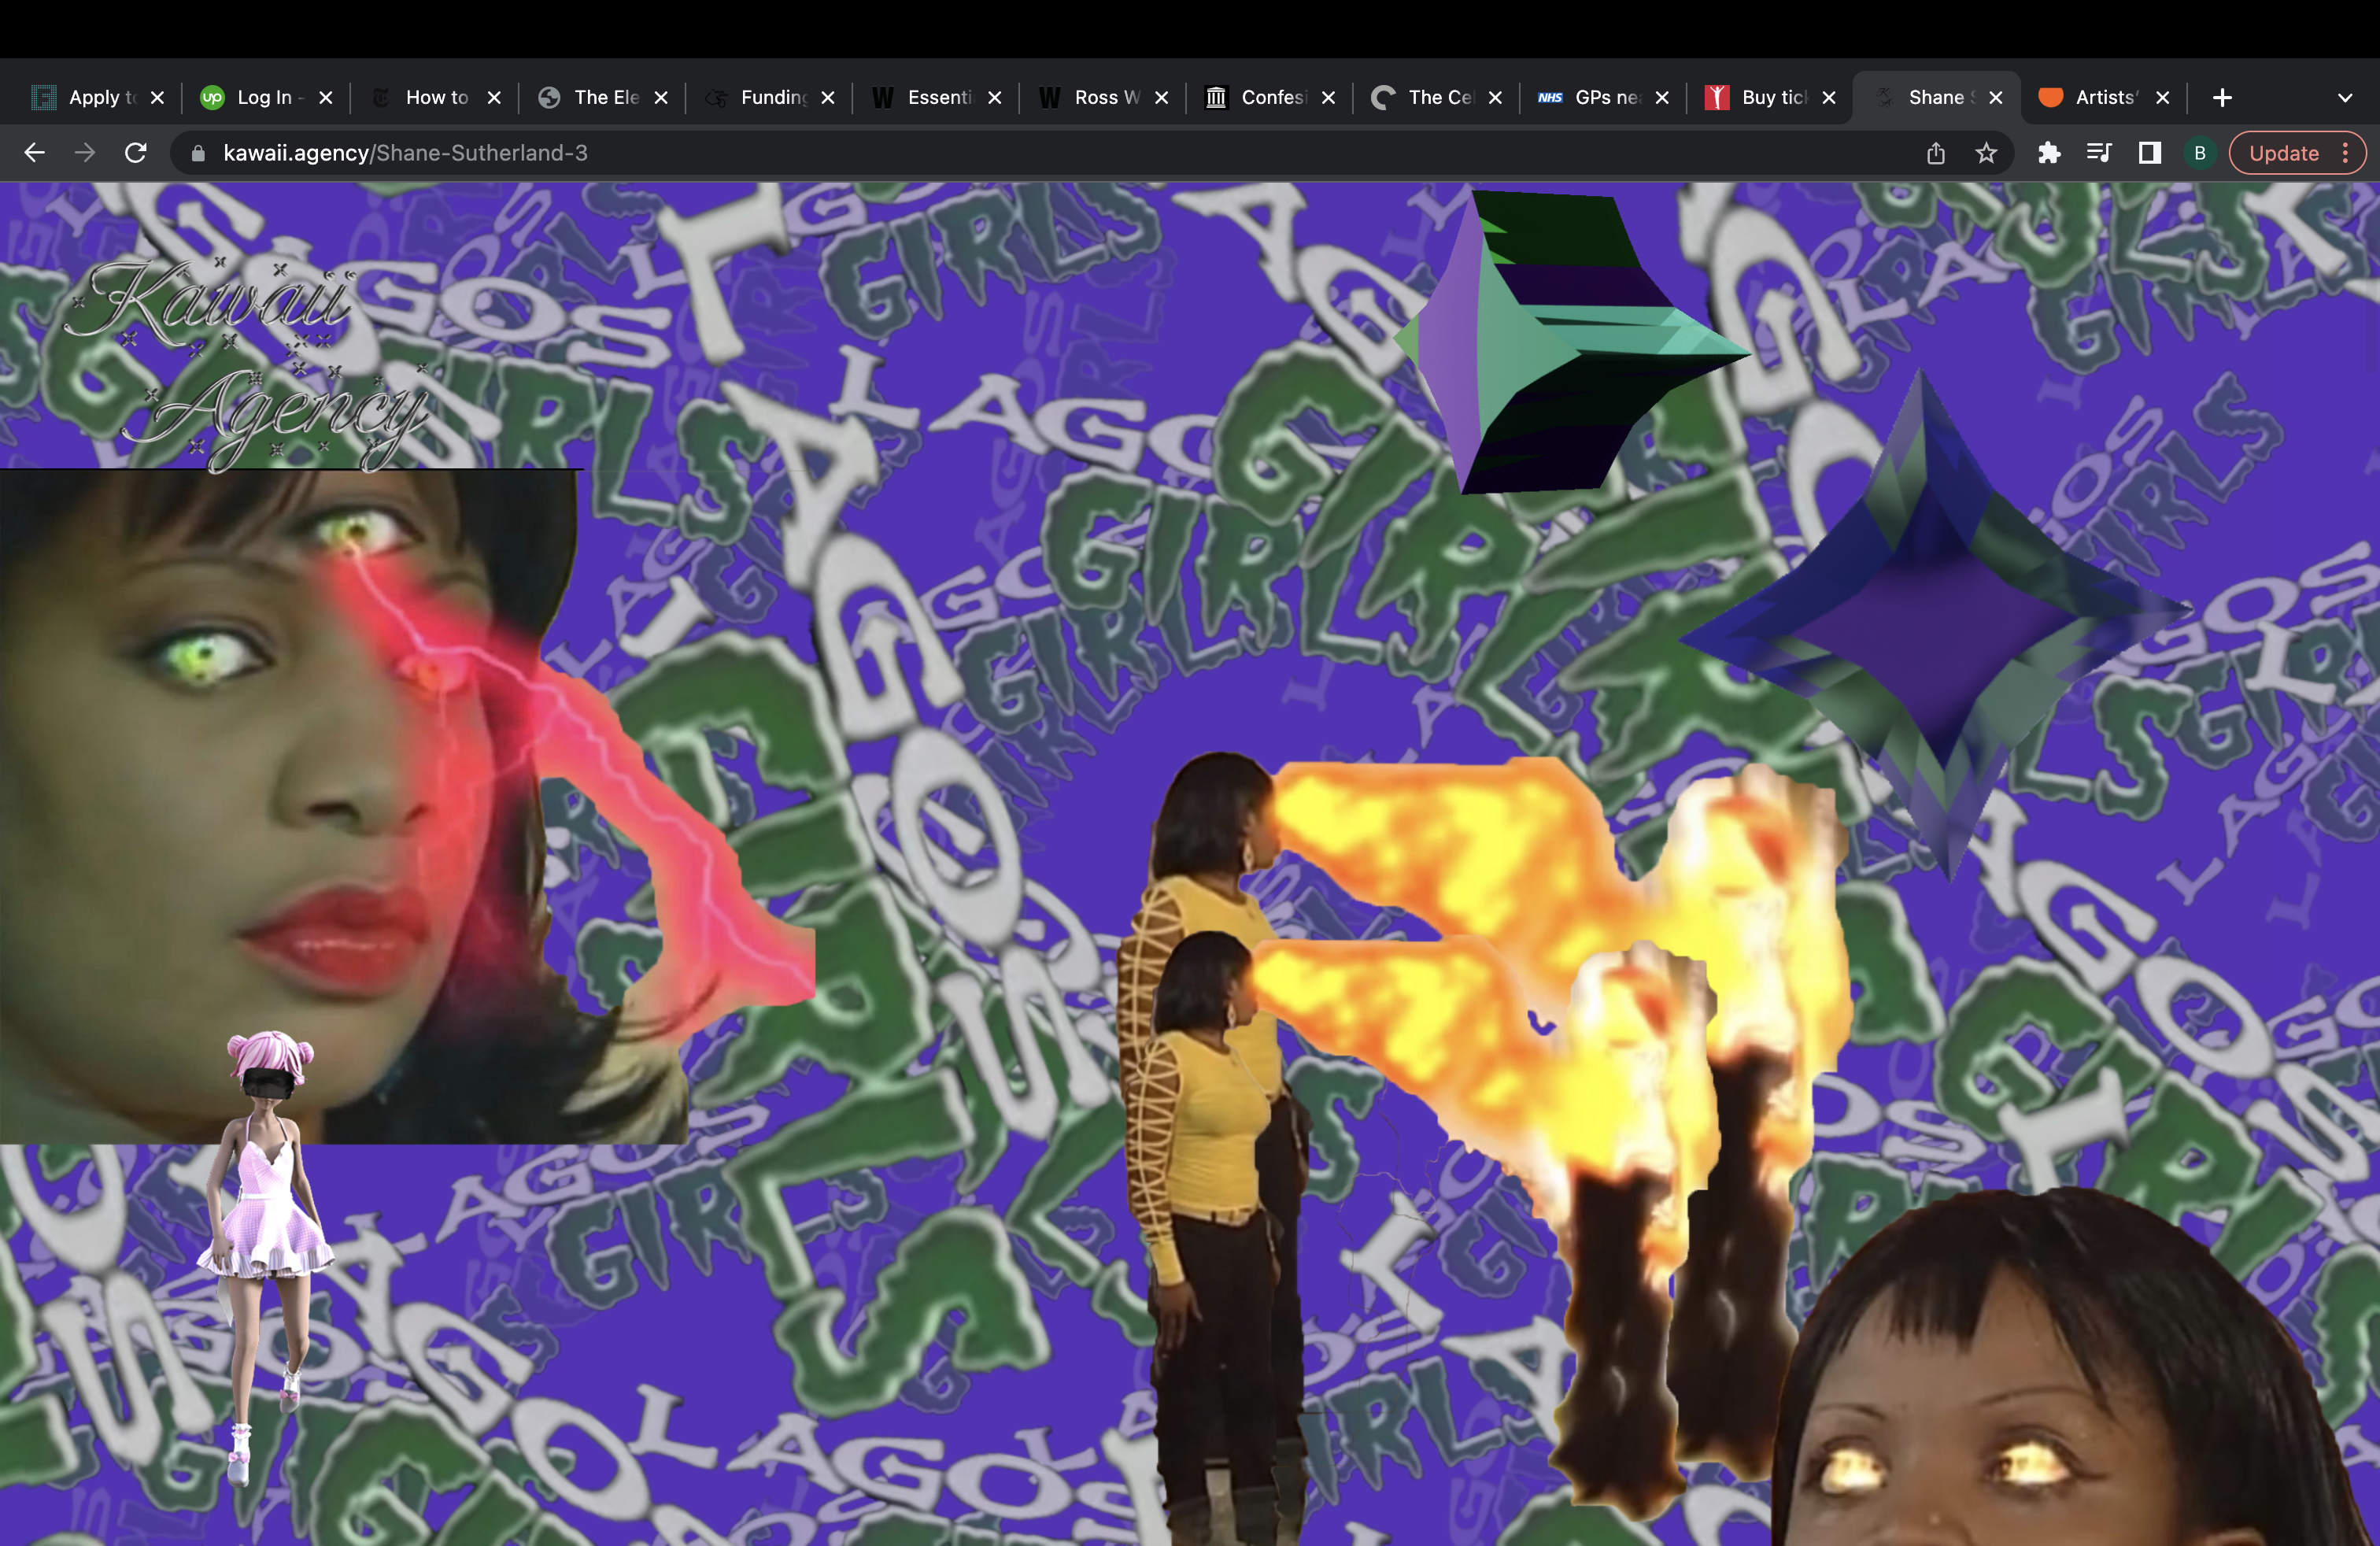The width and height of the screenshot is (2380, 1546).
Task: Reload the current page
Action: click(x=136, y=153)
